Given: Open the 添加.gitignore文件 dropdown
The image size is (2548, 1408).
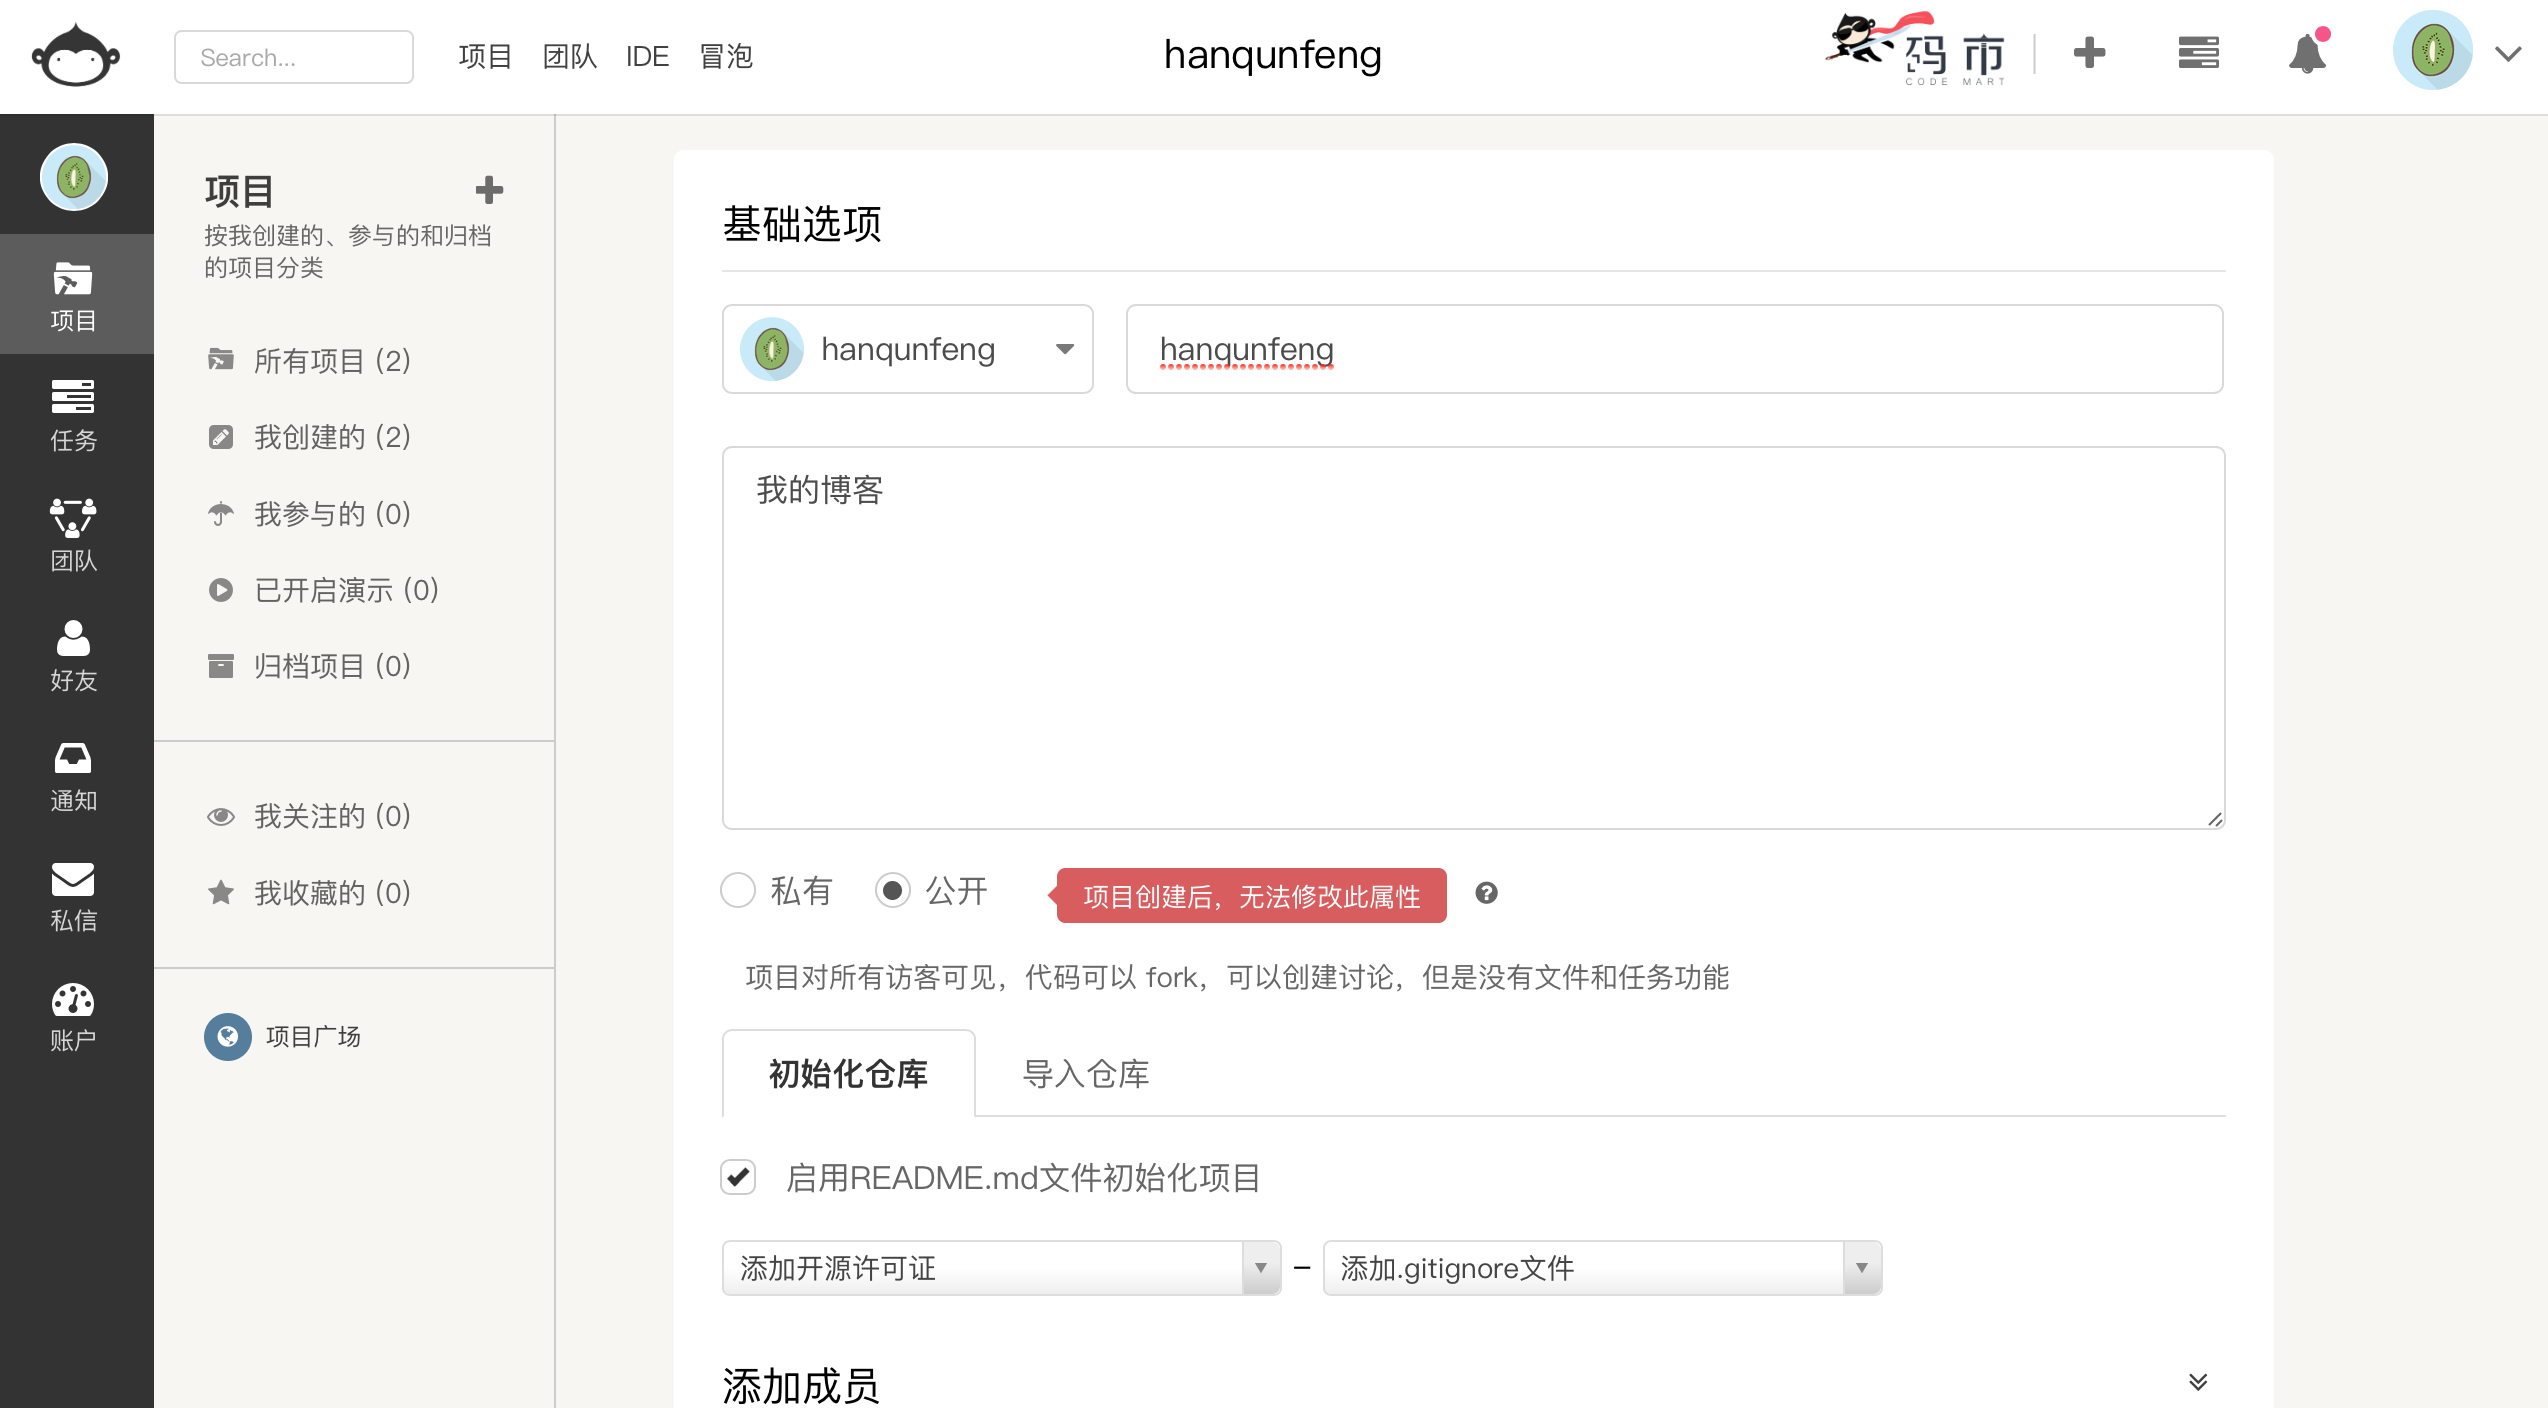Looking at the screenshot, I should click(x=1602, y=1268).
